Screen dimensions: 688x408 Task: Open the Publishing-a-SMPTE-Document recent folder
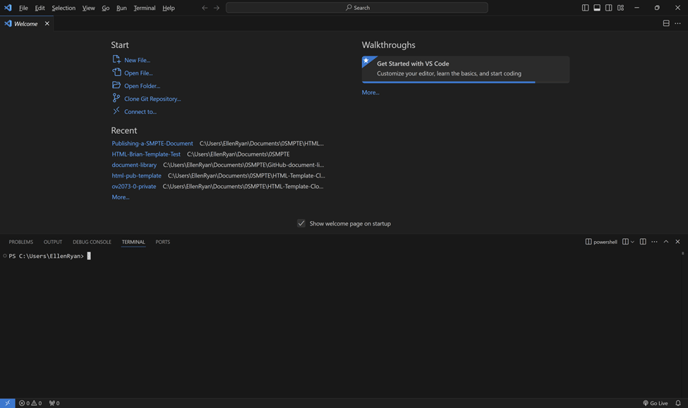pyautogui.click(x=152, y=144)
